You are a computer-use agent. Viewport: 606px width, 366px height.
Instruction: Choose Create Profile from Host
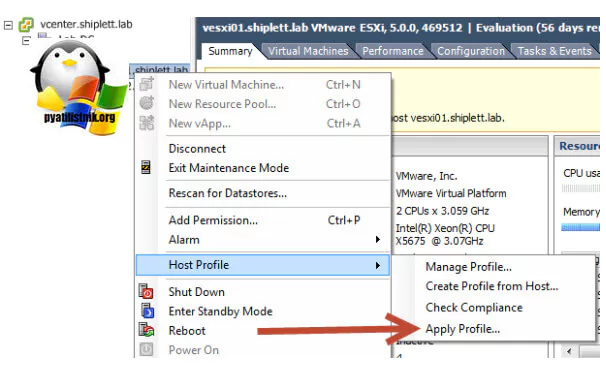tap(492, 286)
